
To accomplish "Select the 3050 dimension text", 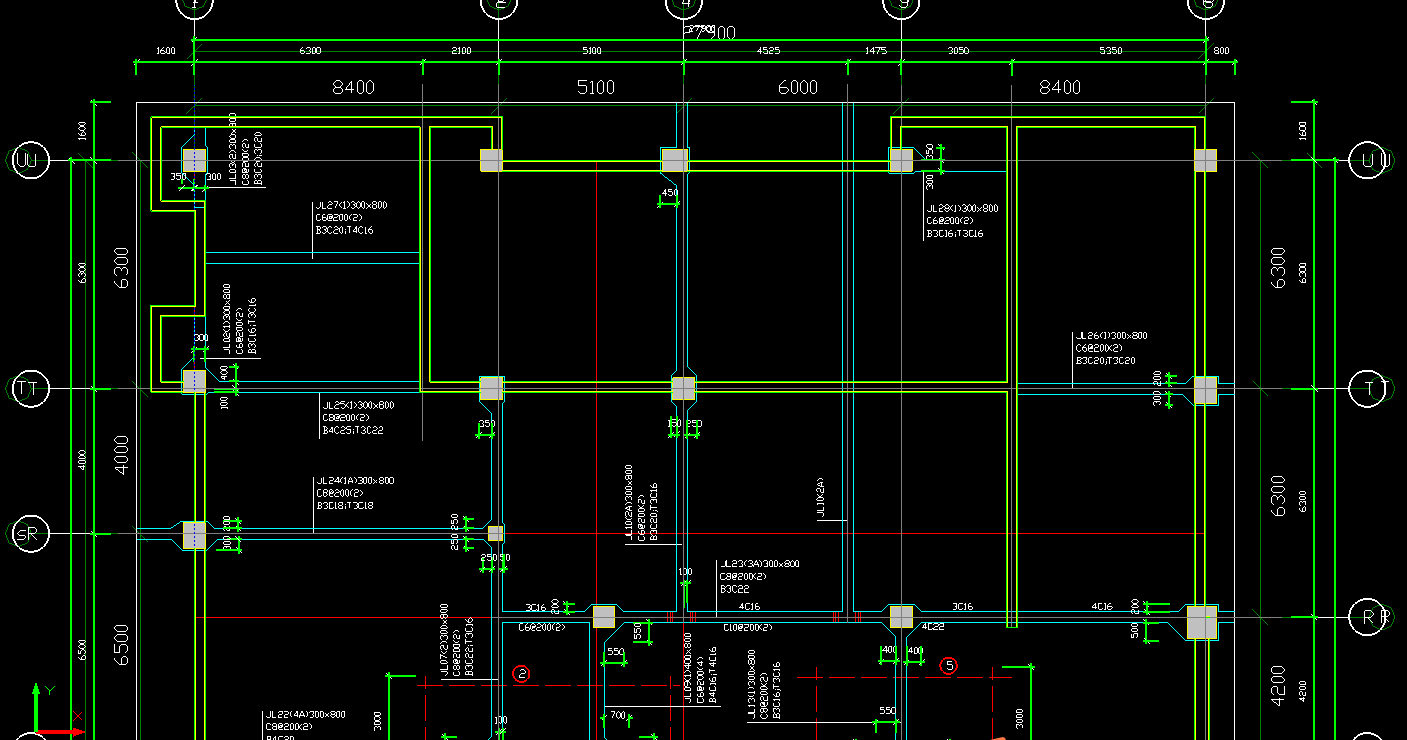I will [x=957, y=51].
